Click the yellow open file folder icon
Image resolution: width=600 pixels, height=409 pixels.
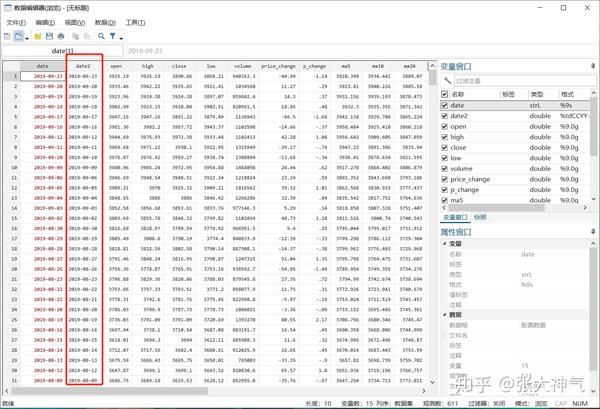pyautogui.click(x=38, y=36)
